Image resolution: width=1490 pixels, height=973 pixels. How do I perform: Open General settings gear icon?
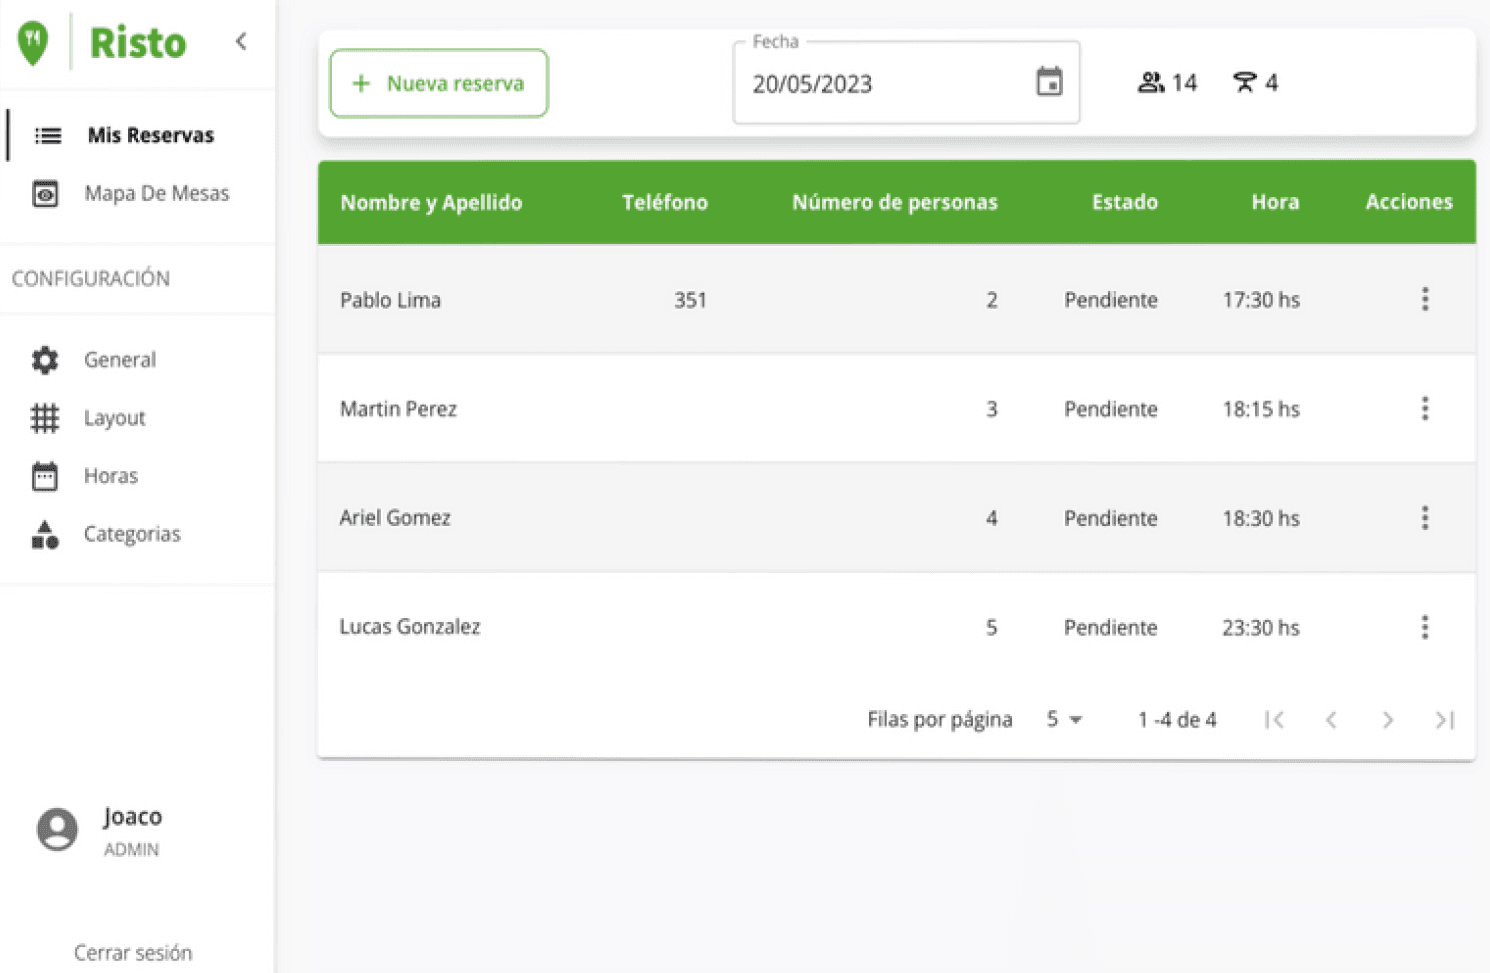point(45,360)
